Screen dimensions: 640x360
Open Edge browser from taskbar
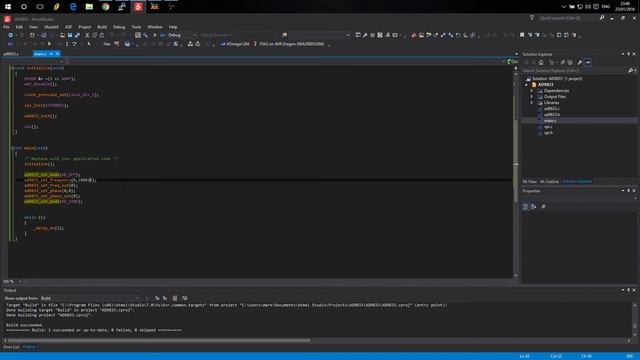coord(73,7)
